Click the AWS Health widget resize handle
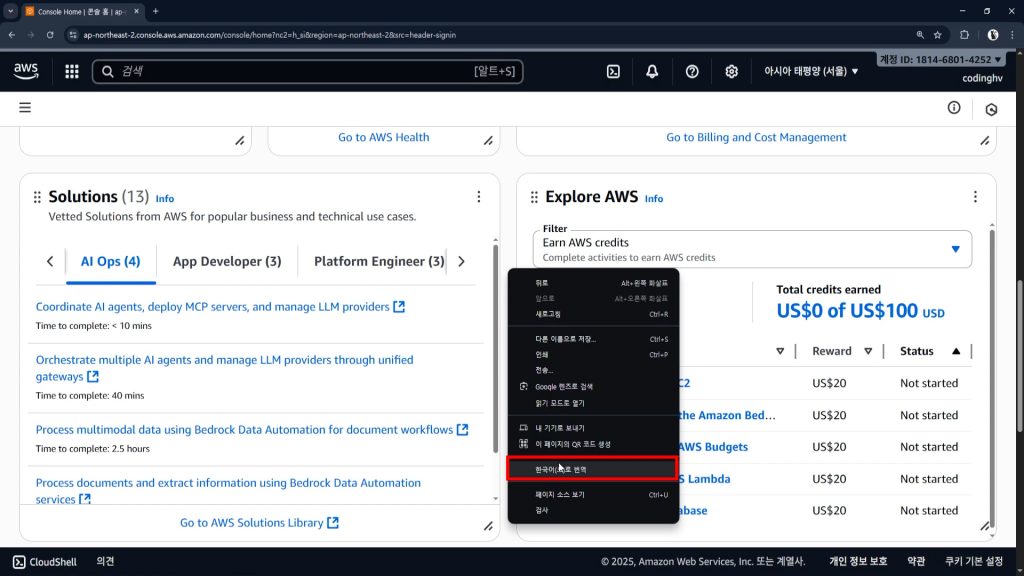This screenshot has height=576, width=1024. coord(488,140)
